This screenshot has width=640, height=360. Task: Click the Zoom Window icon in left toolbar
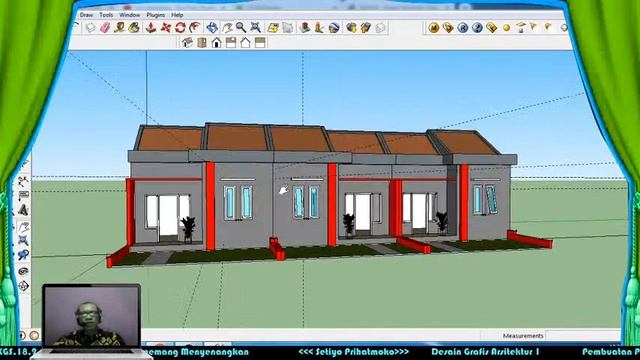point(23,240)
